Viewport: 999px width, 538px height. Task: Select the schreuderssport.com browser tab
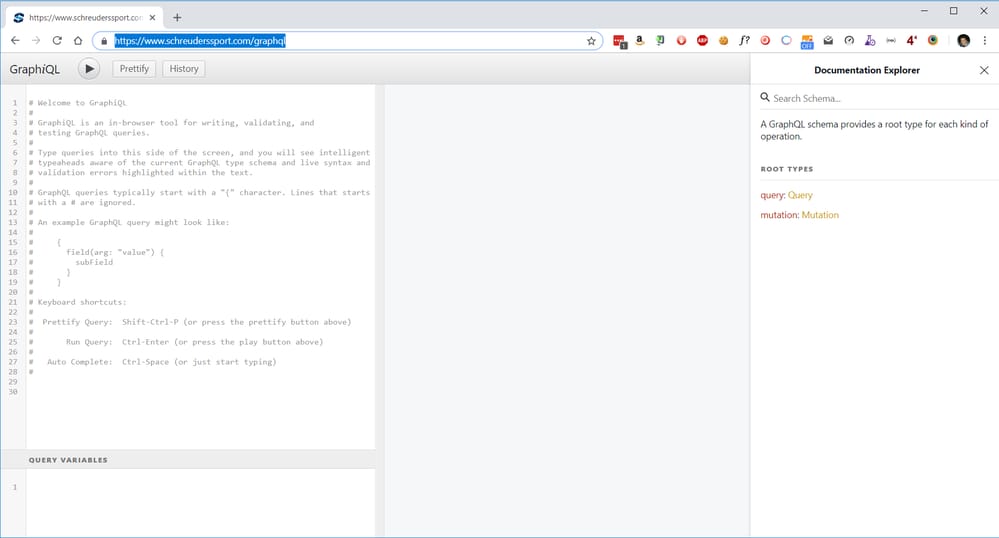point(85,18)
